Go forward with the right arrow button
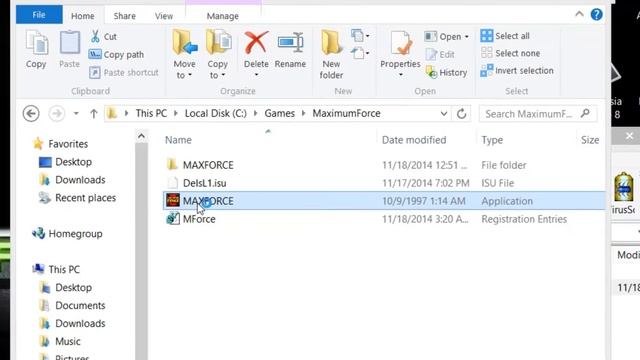The height and width of the screenshot is (360, 640). (x=56, y=113)
